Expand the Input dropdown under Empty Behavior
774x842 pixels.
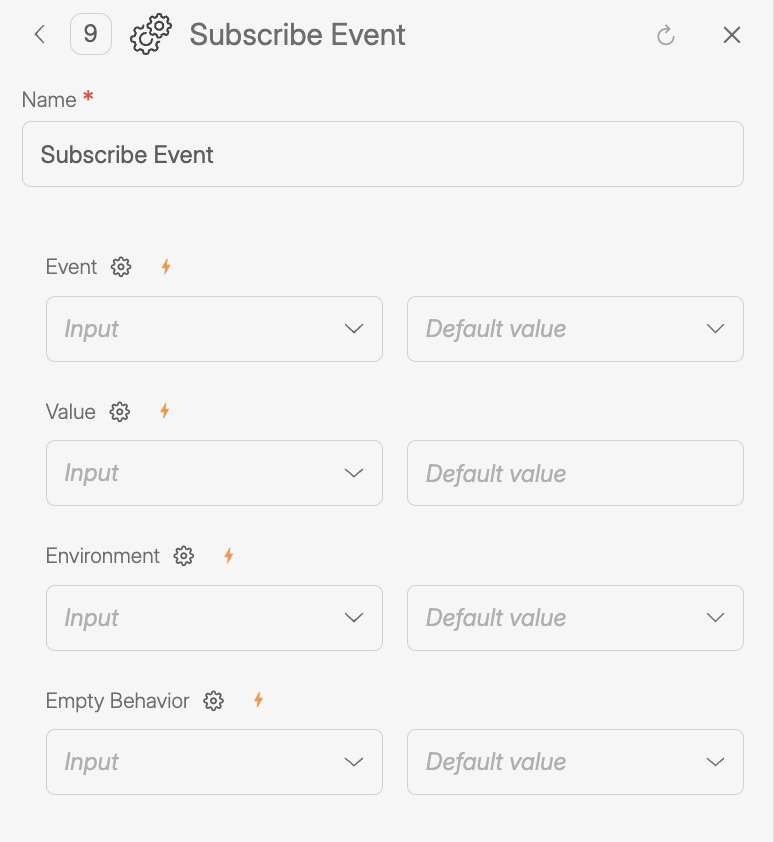[x=214, y=761]
